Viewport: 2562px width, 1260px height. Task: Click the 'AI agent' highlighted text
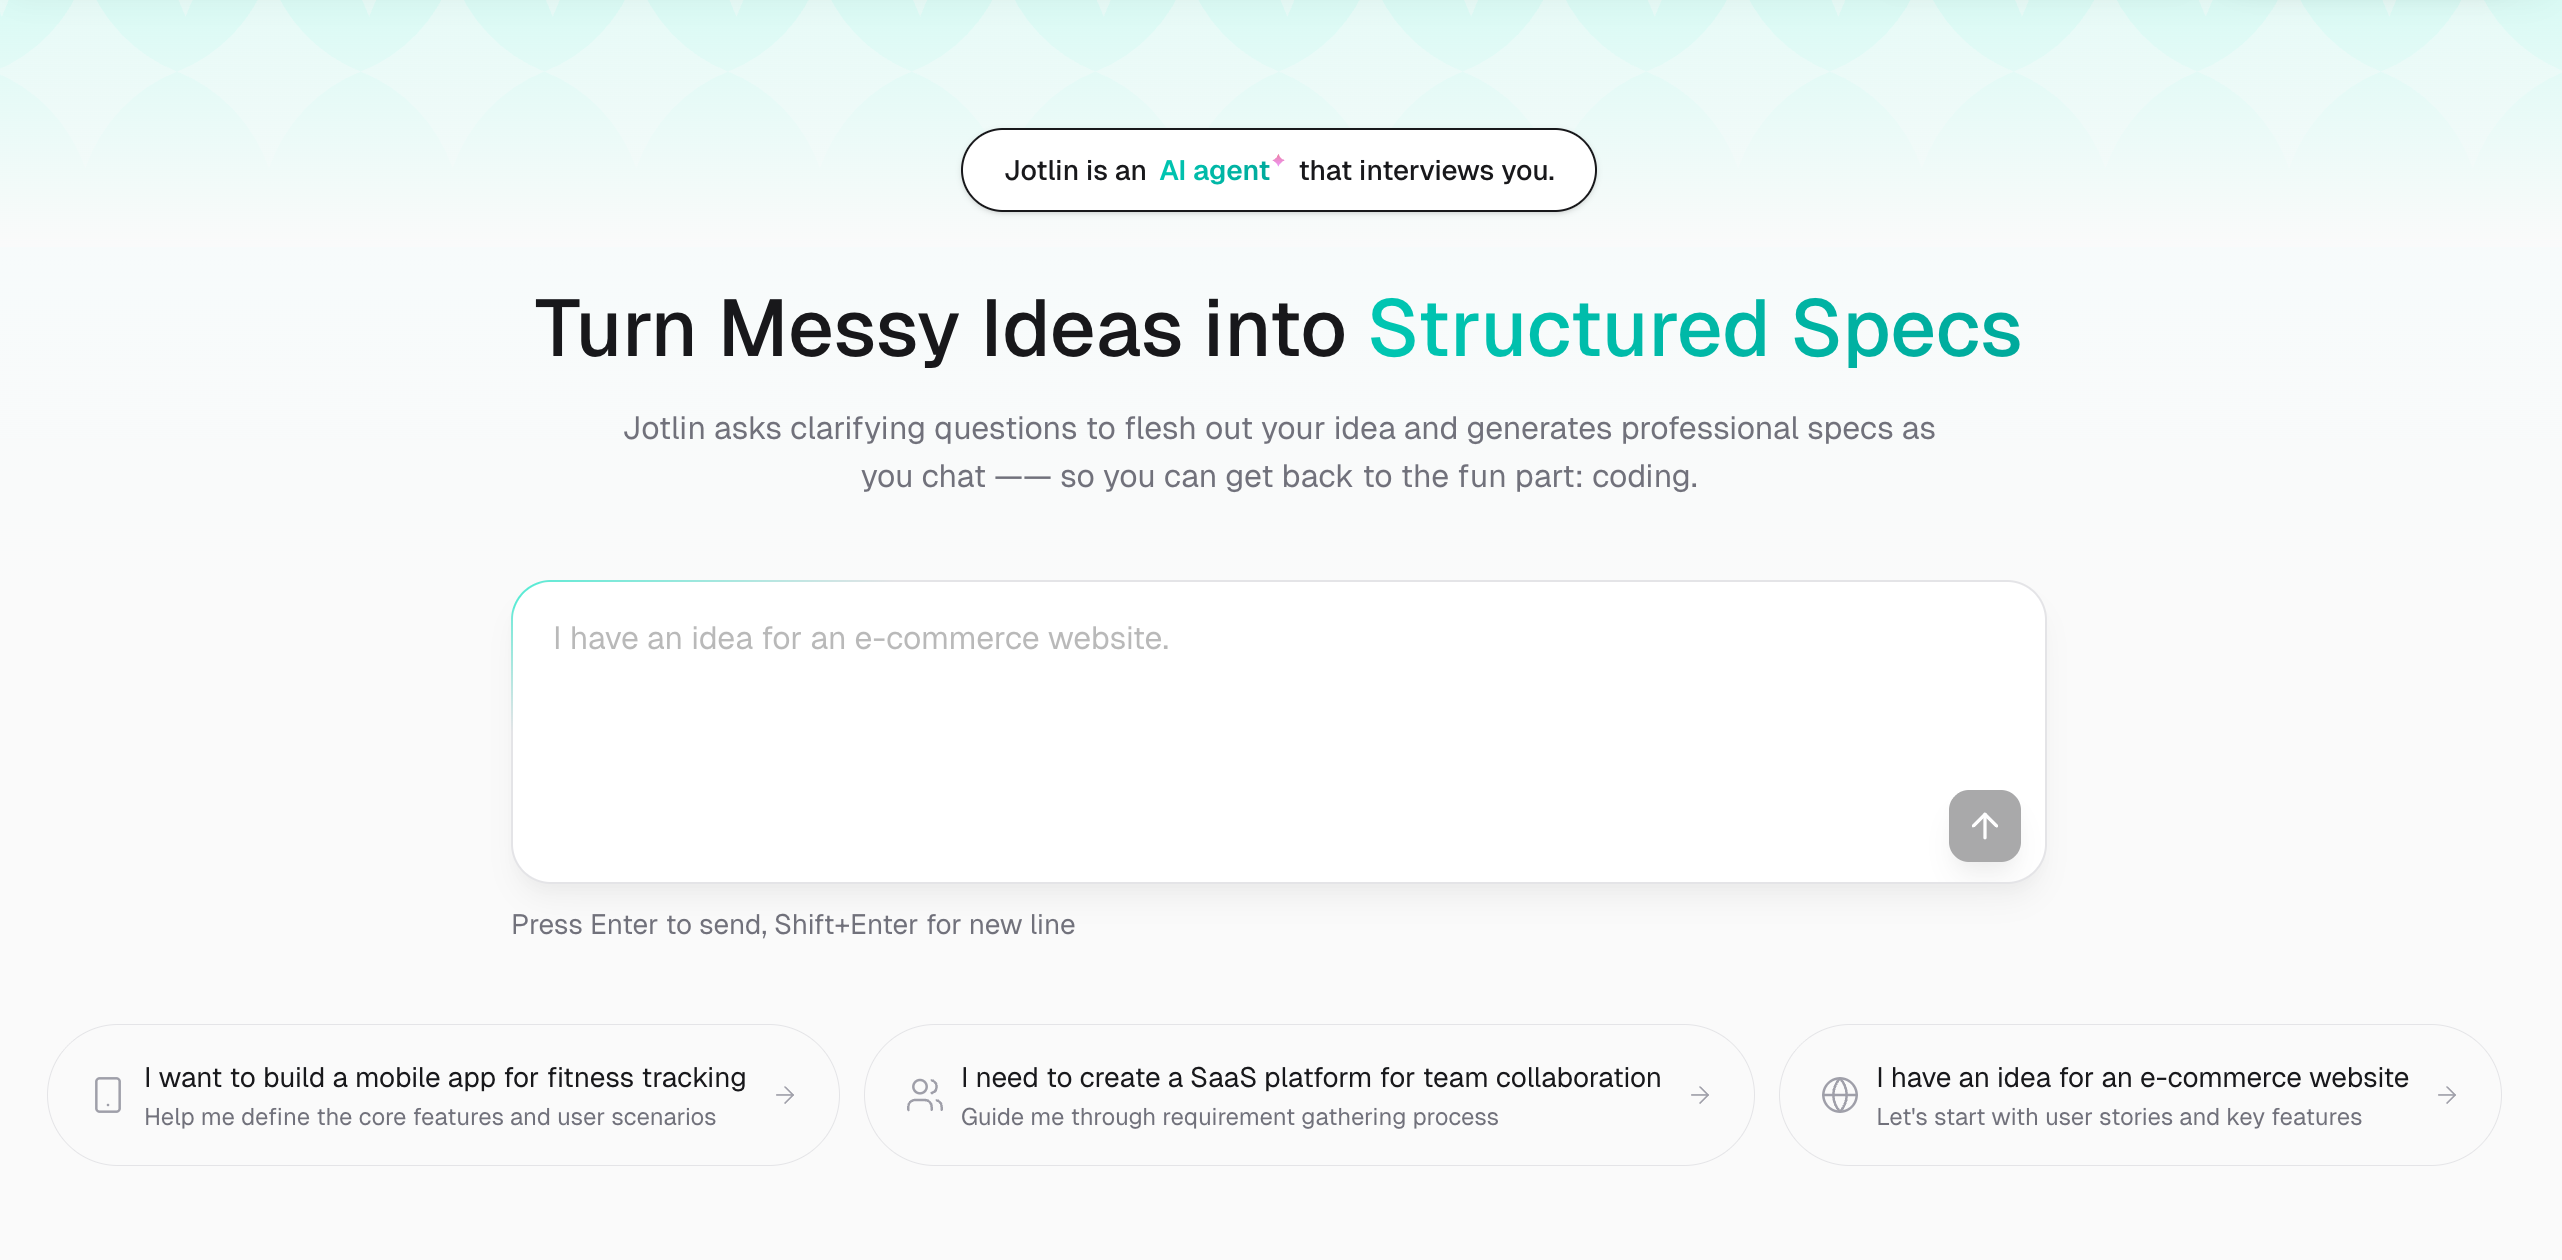(x=1214, y=171)
